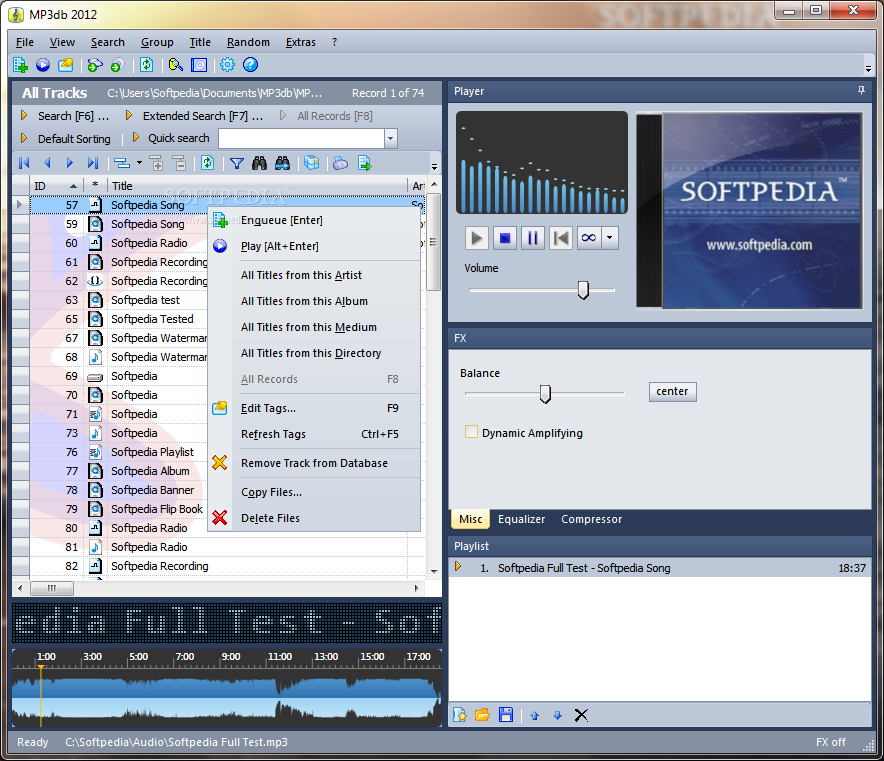Click the center balance button

[673, 392]
